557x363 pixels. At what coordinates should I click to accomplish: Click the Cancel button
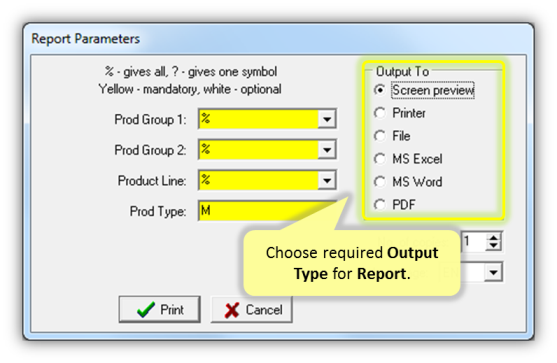click(x=252, y=309)
